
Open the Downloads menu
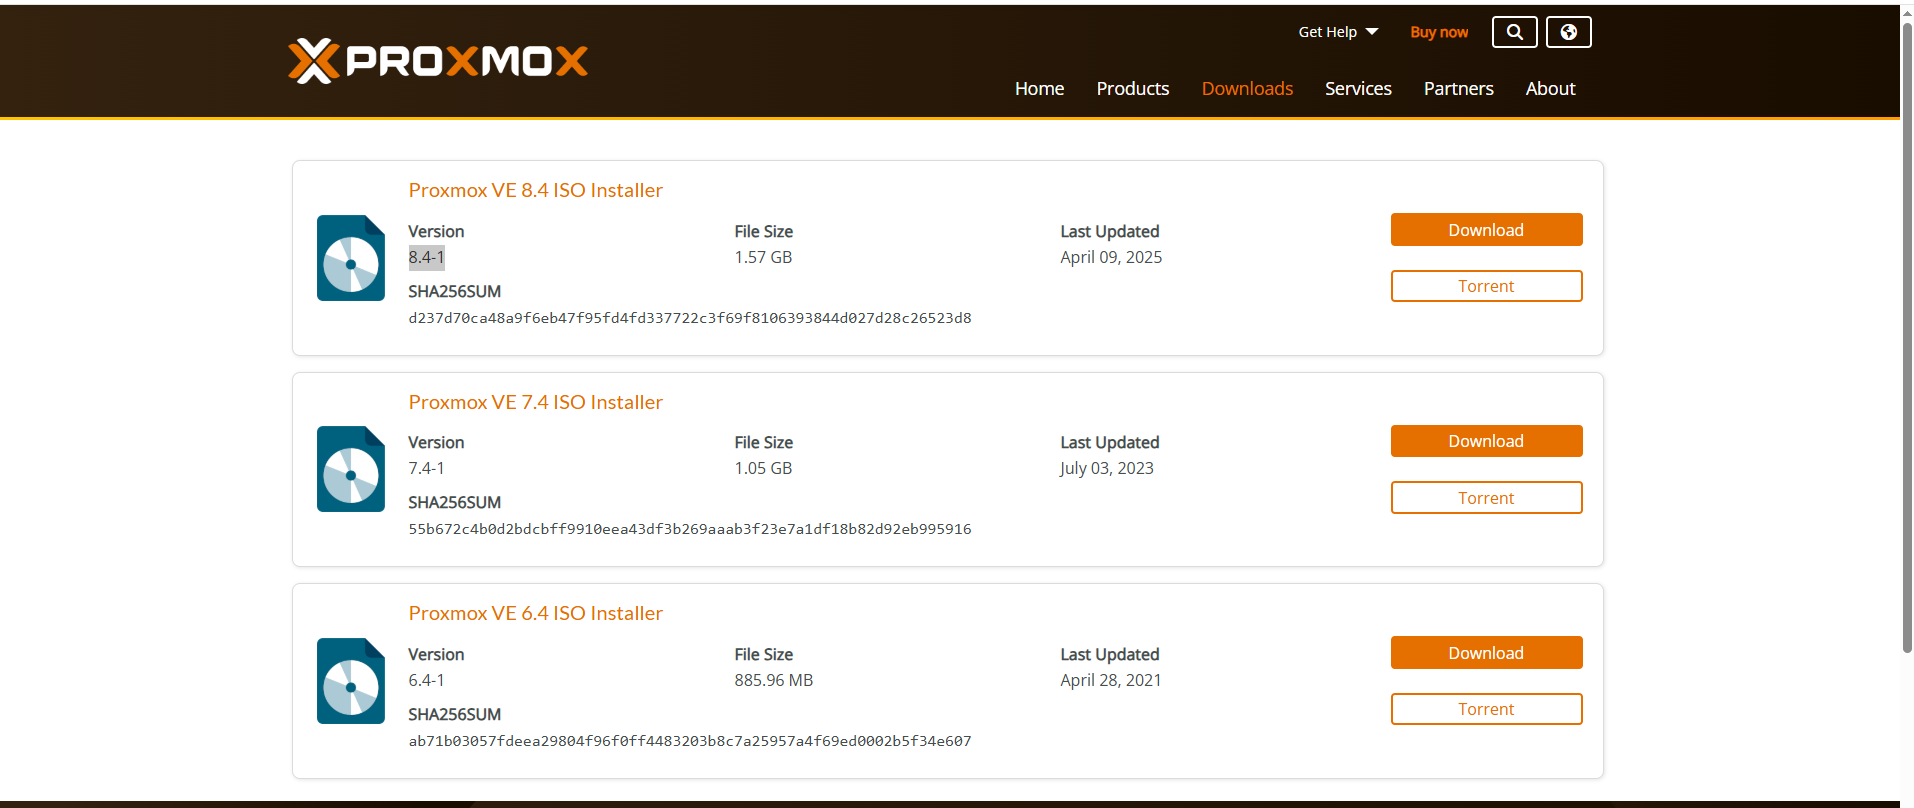pos(1247,88)
